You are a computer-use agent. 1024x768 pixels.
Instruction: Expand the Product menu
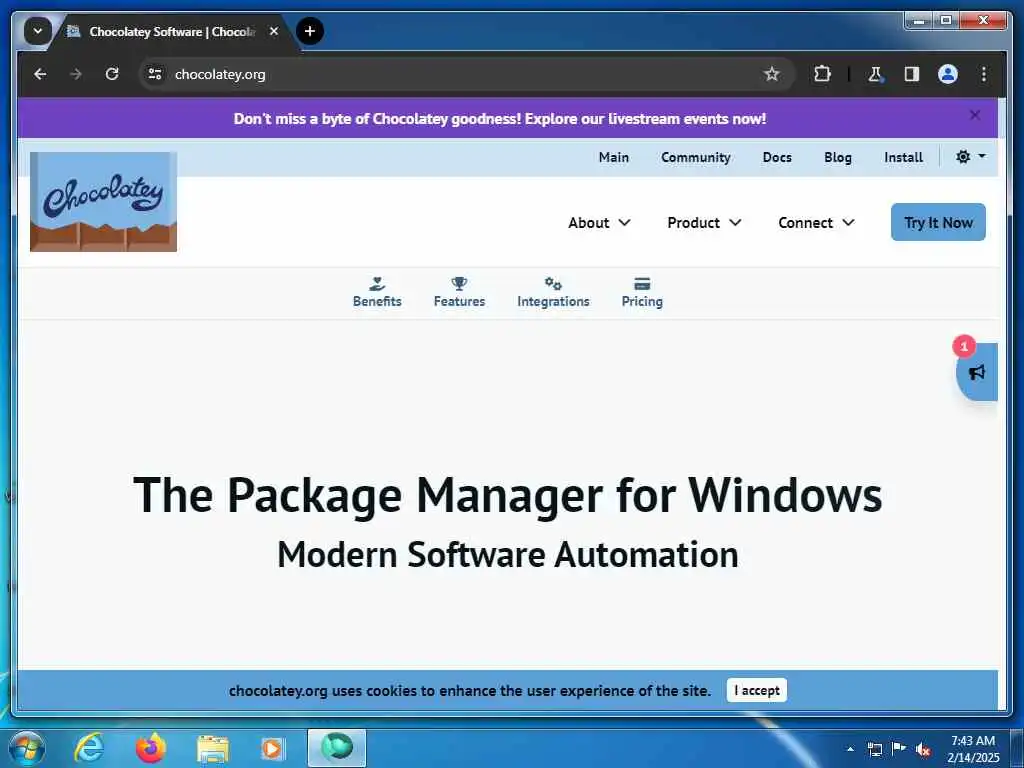tap(704, 223)
